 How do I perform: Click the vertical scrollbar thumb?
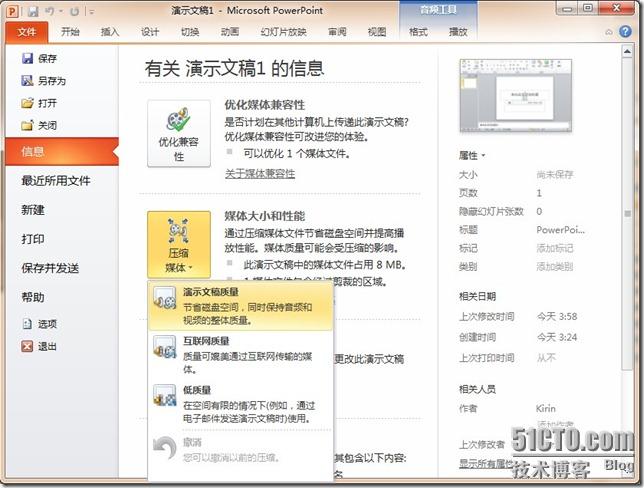(x=627, y=214)
